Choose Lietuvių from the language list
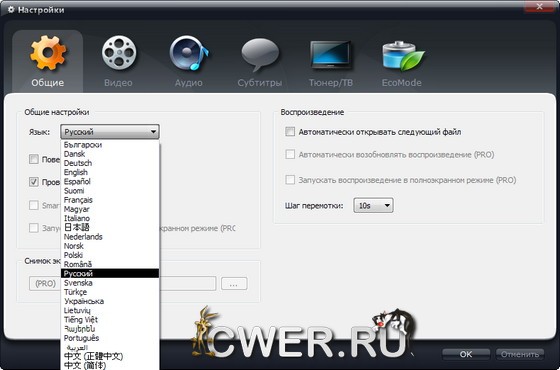 (x=110, y=310)
